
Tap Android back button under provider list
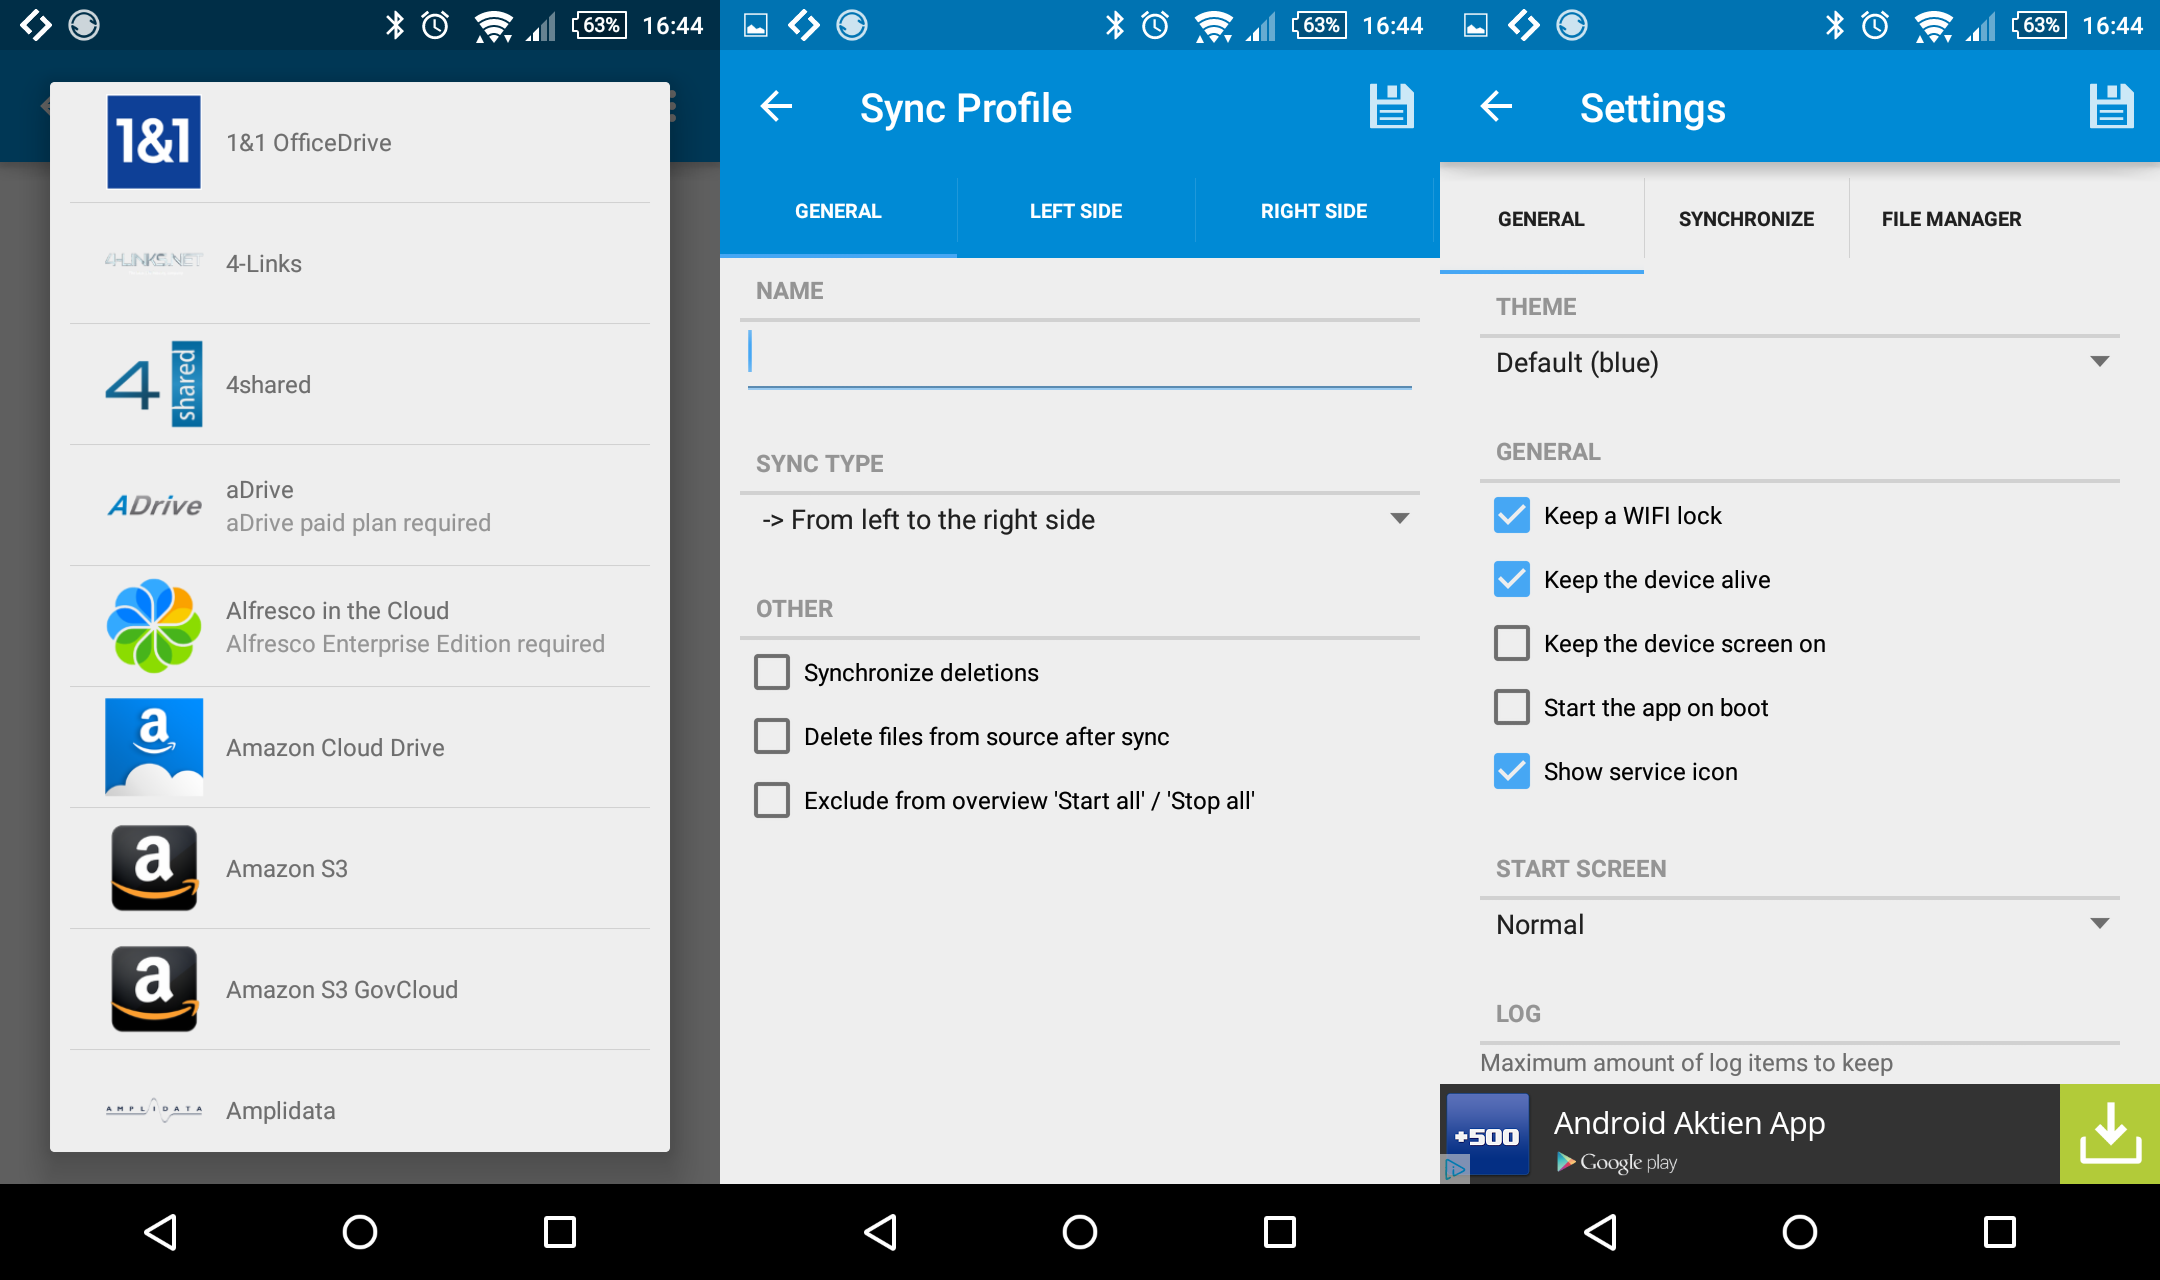[160, 1232]
